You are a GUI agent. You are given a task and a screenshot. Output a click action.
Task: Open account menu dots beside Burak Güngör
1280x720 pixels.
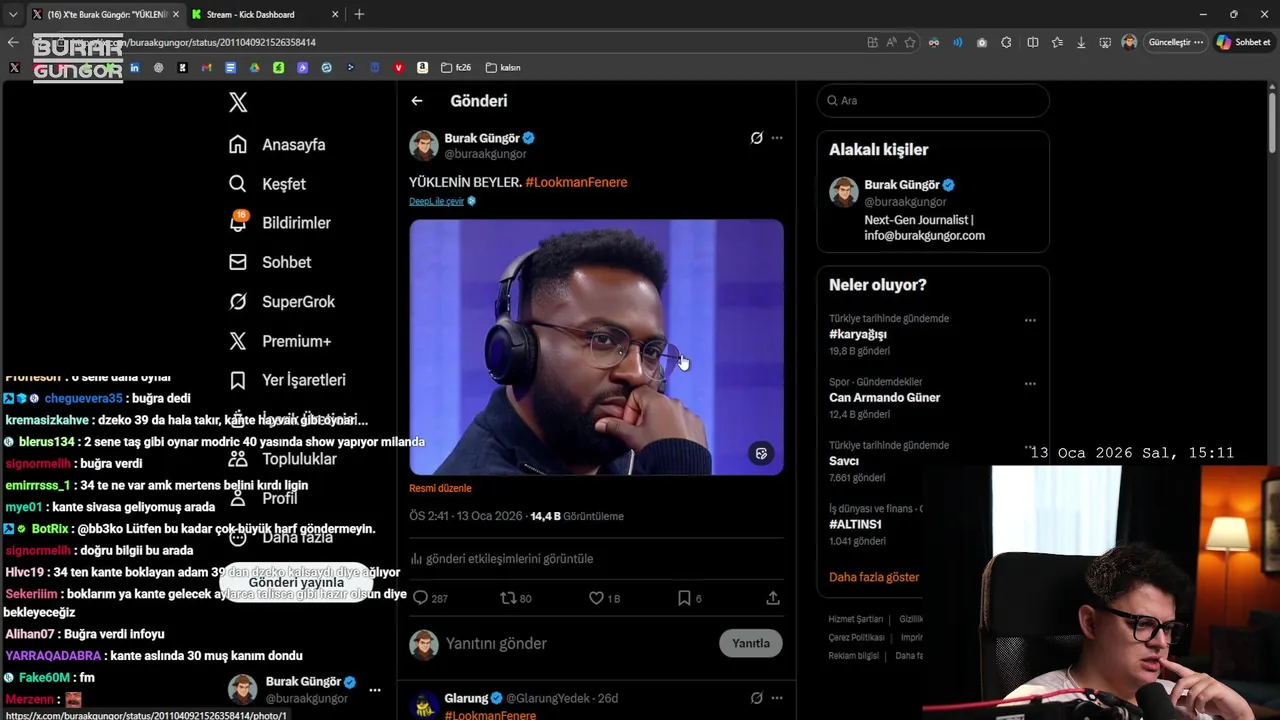pyautogui.click(x=375, y=690)
